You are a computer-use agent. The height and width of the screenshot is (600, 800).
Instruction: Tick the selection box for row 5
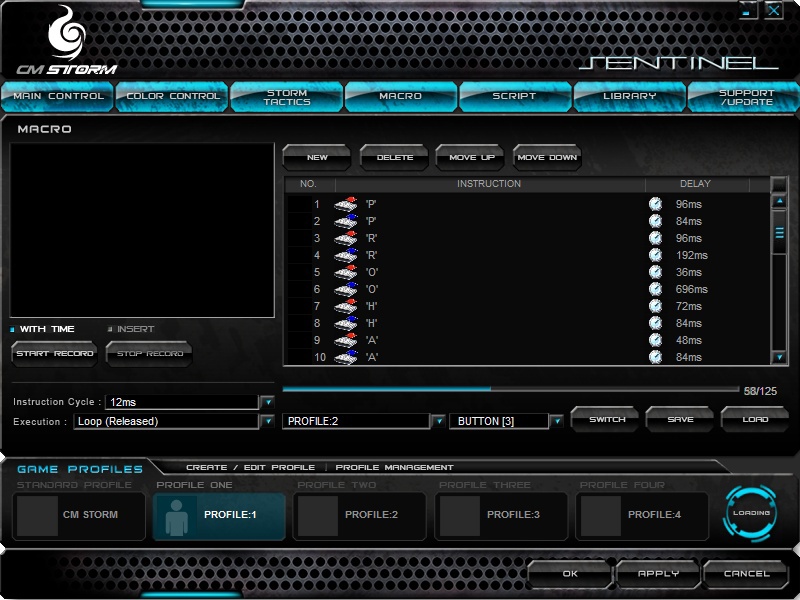tap(299, 272)
